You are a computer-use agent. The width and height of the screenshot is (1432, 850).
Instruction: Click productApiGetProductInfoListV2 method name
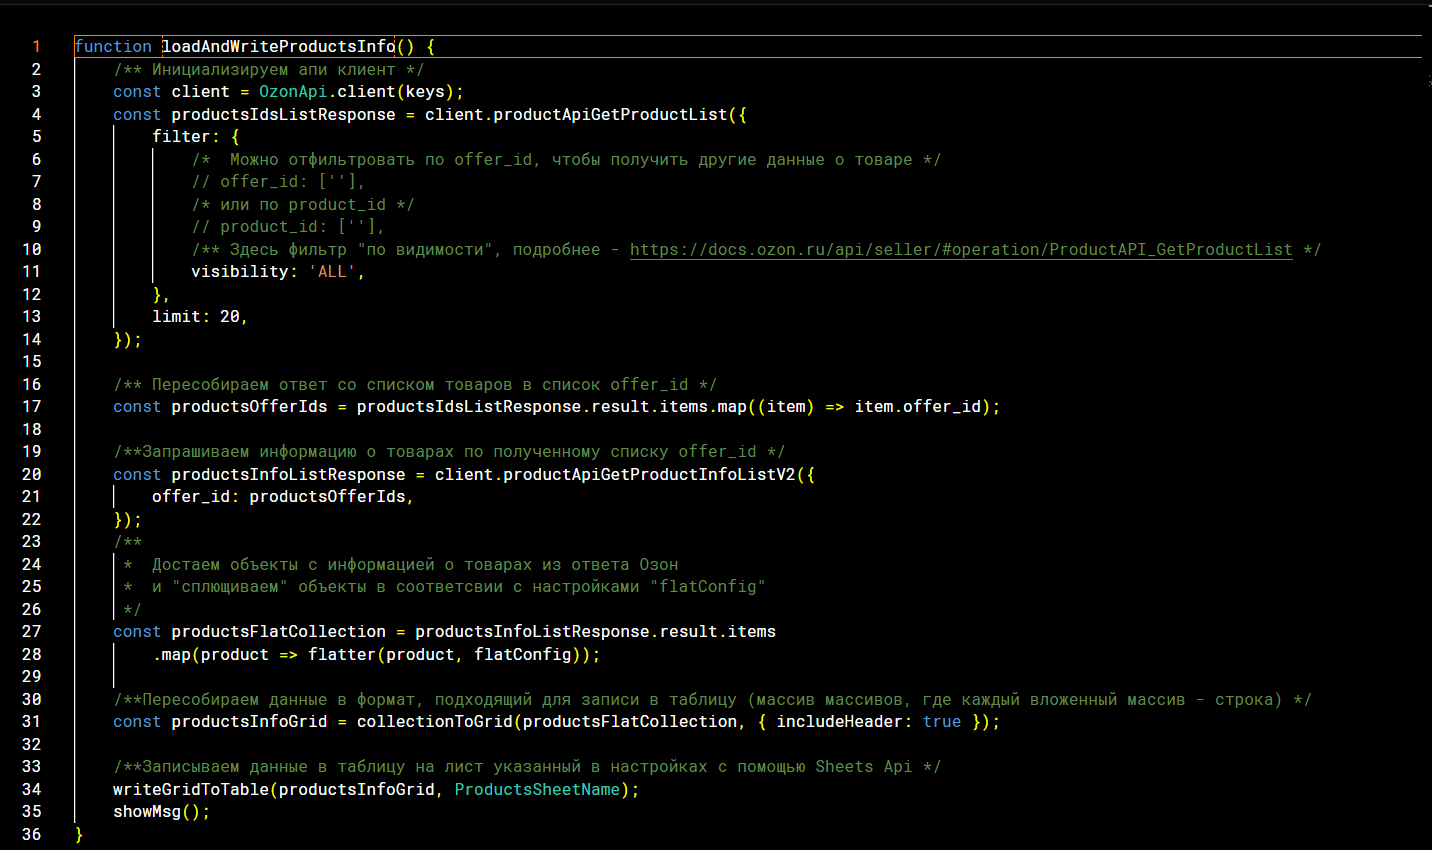coord(648,475)
